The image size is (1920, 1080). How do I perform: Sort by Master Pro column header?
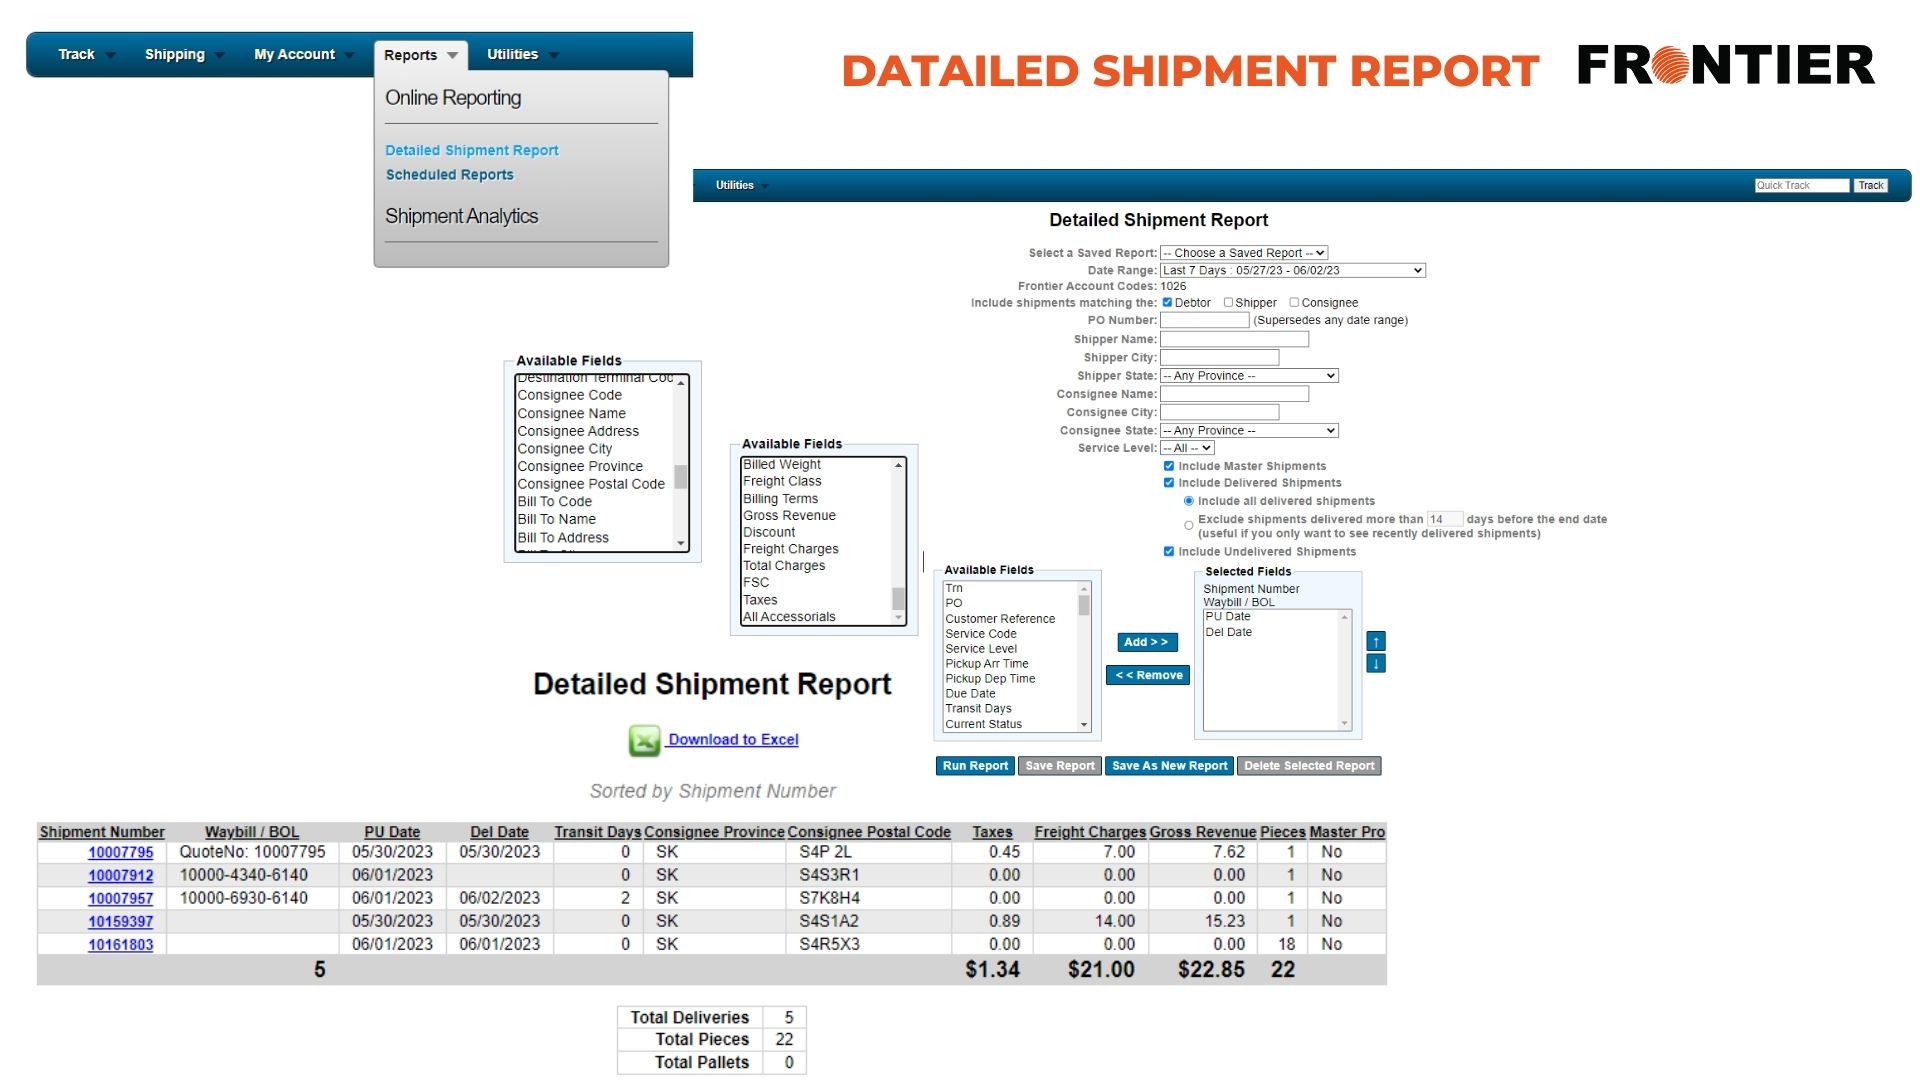point(1347,832)
